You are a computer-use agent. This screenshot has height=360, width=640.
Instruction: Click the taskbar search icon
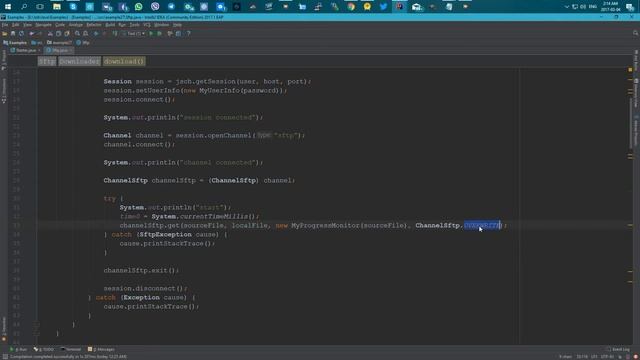[24, 6]
